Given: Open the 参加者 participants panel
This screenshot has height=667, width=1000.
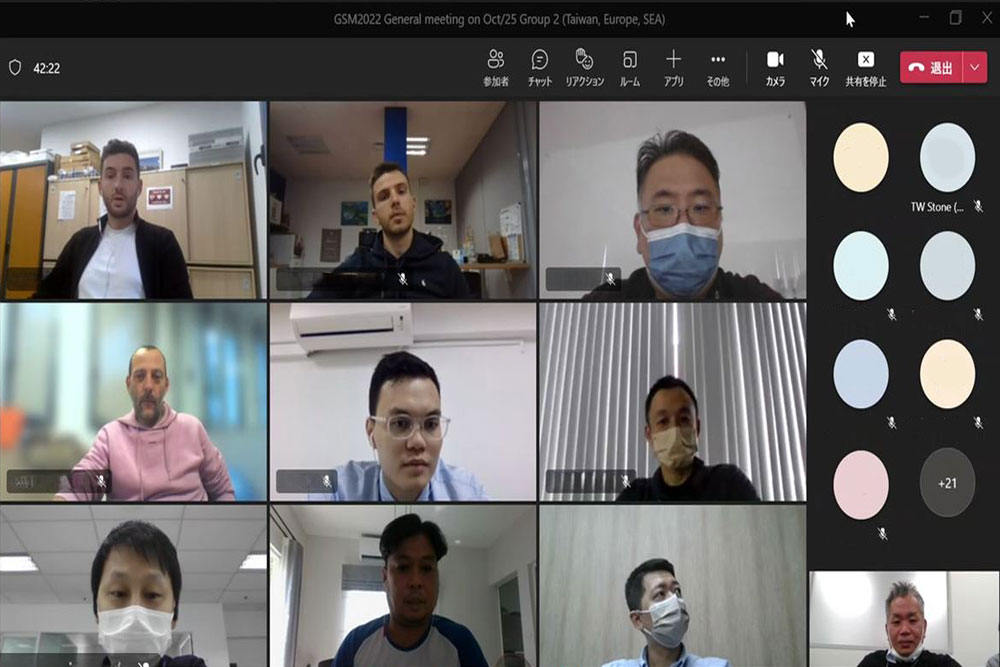Looking at the screenshot, I should [x=496, y=67].
